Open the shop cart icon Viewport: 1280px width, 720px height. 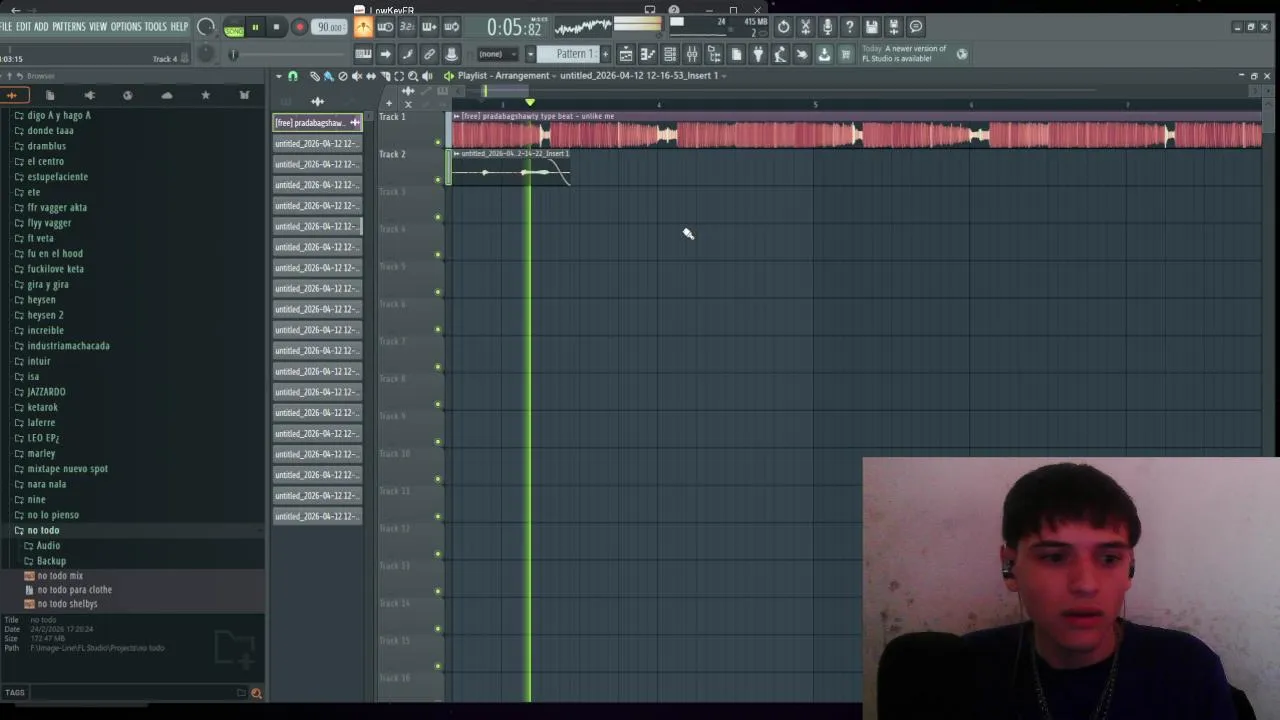[846, 54]
